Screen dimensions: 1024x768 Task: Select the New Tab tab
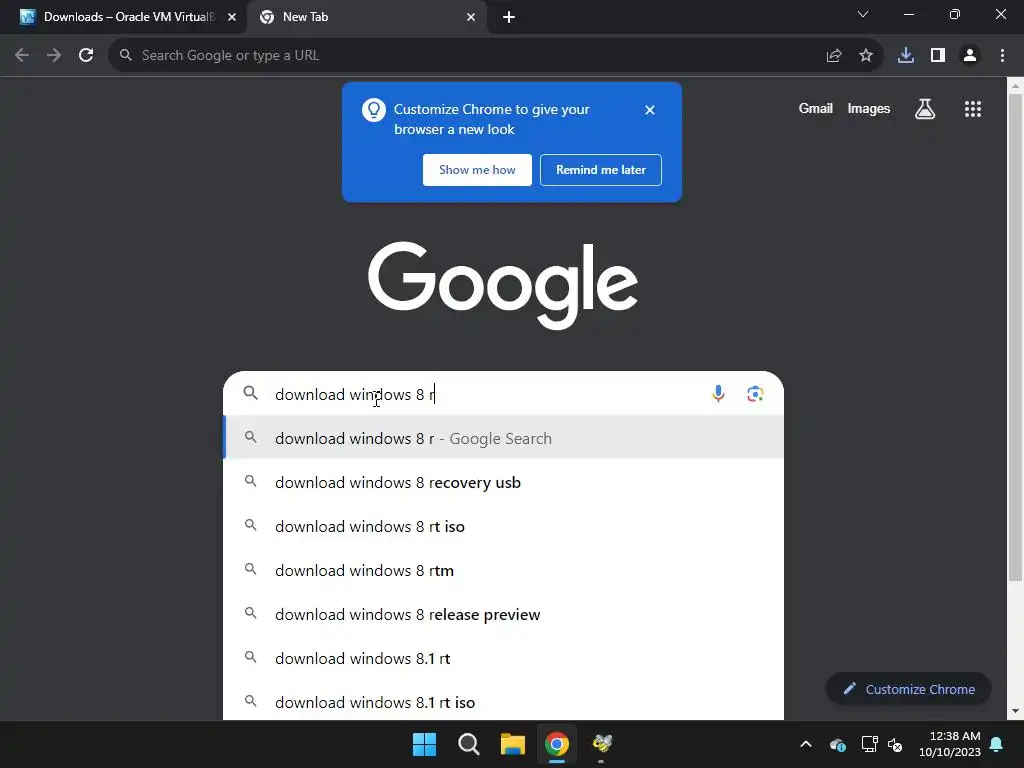366,17
